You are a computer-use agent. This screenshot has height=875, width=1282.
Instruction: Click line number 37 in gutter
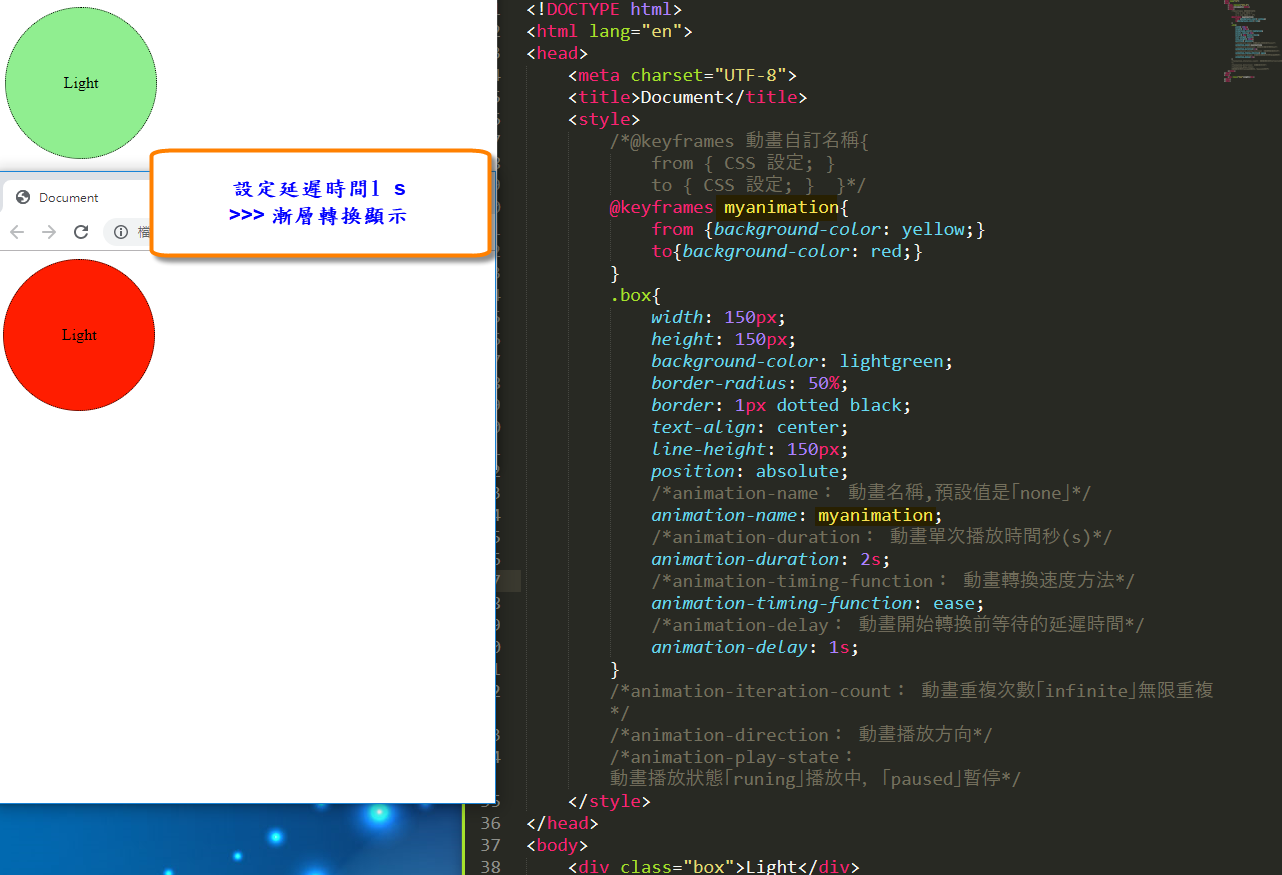coord(490,845)
